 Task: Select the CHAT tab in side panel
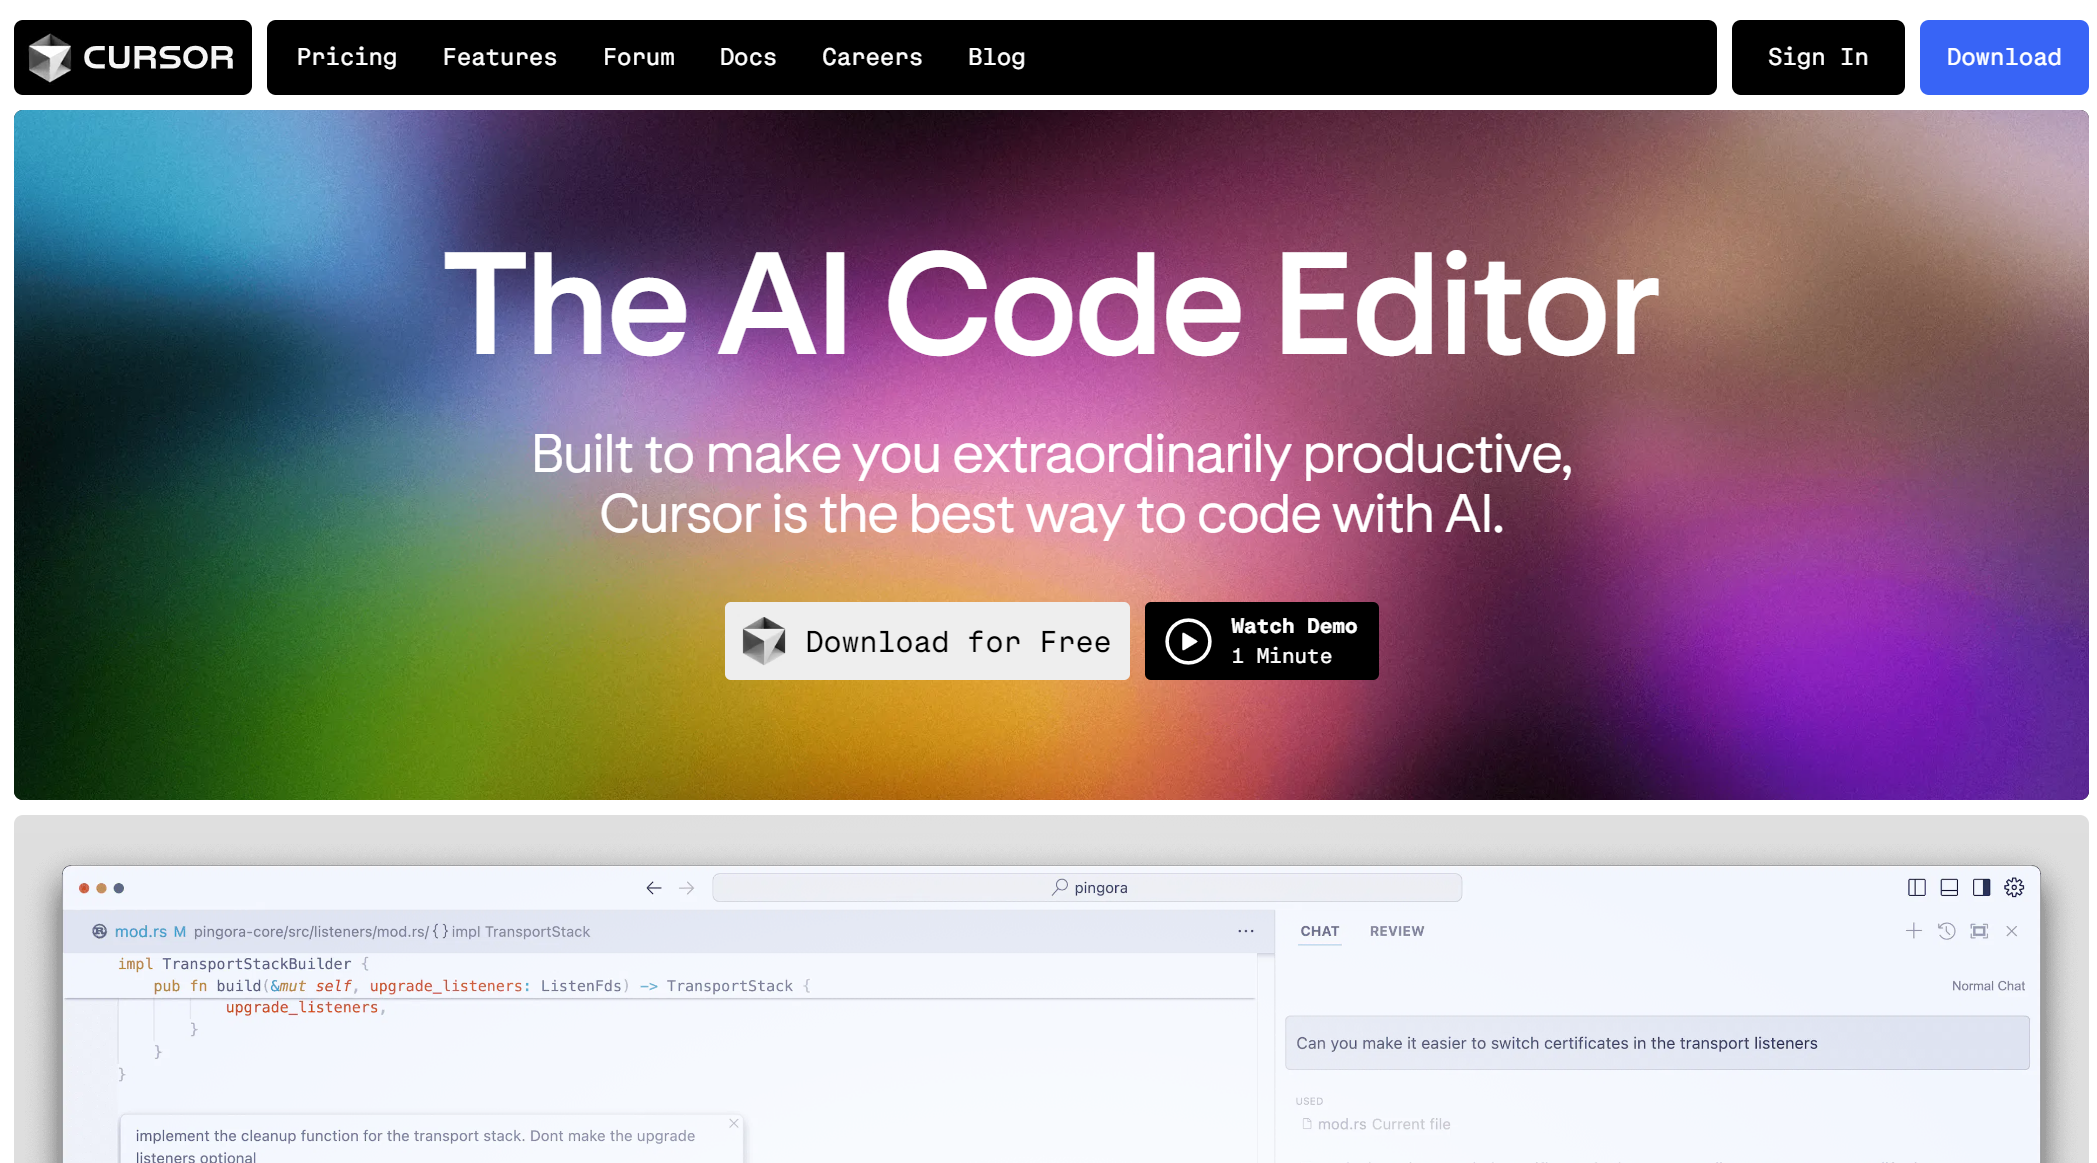(1318, 931)
